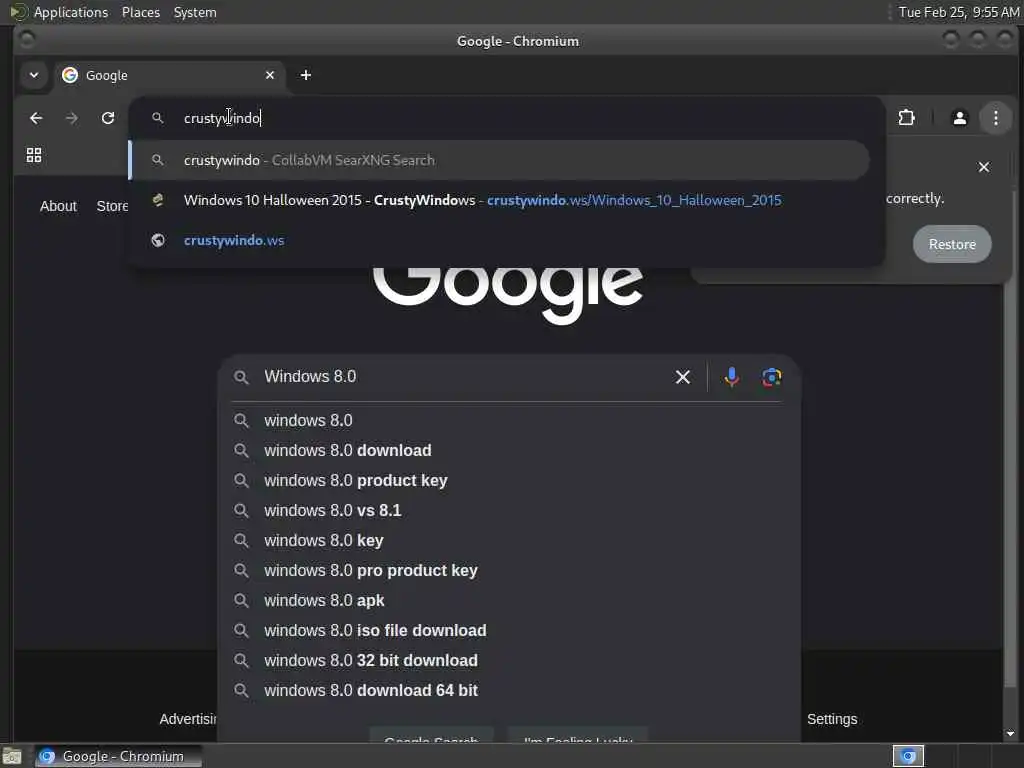This screenshot has width=1024, height=768.
Task: Open the profile avatar menu
Action: pos(959,118)
